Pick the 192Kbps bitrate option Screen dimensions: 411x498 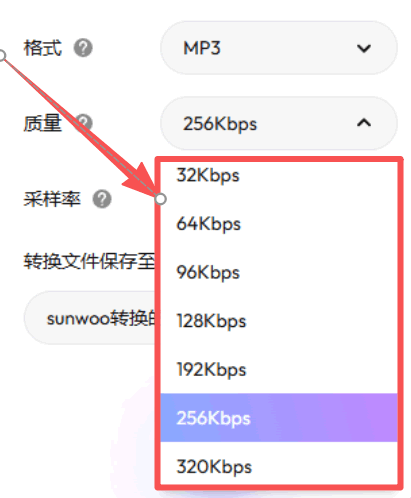tap(279, 370)
